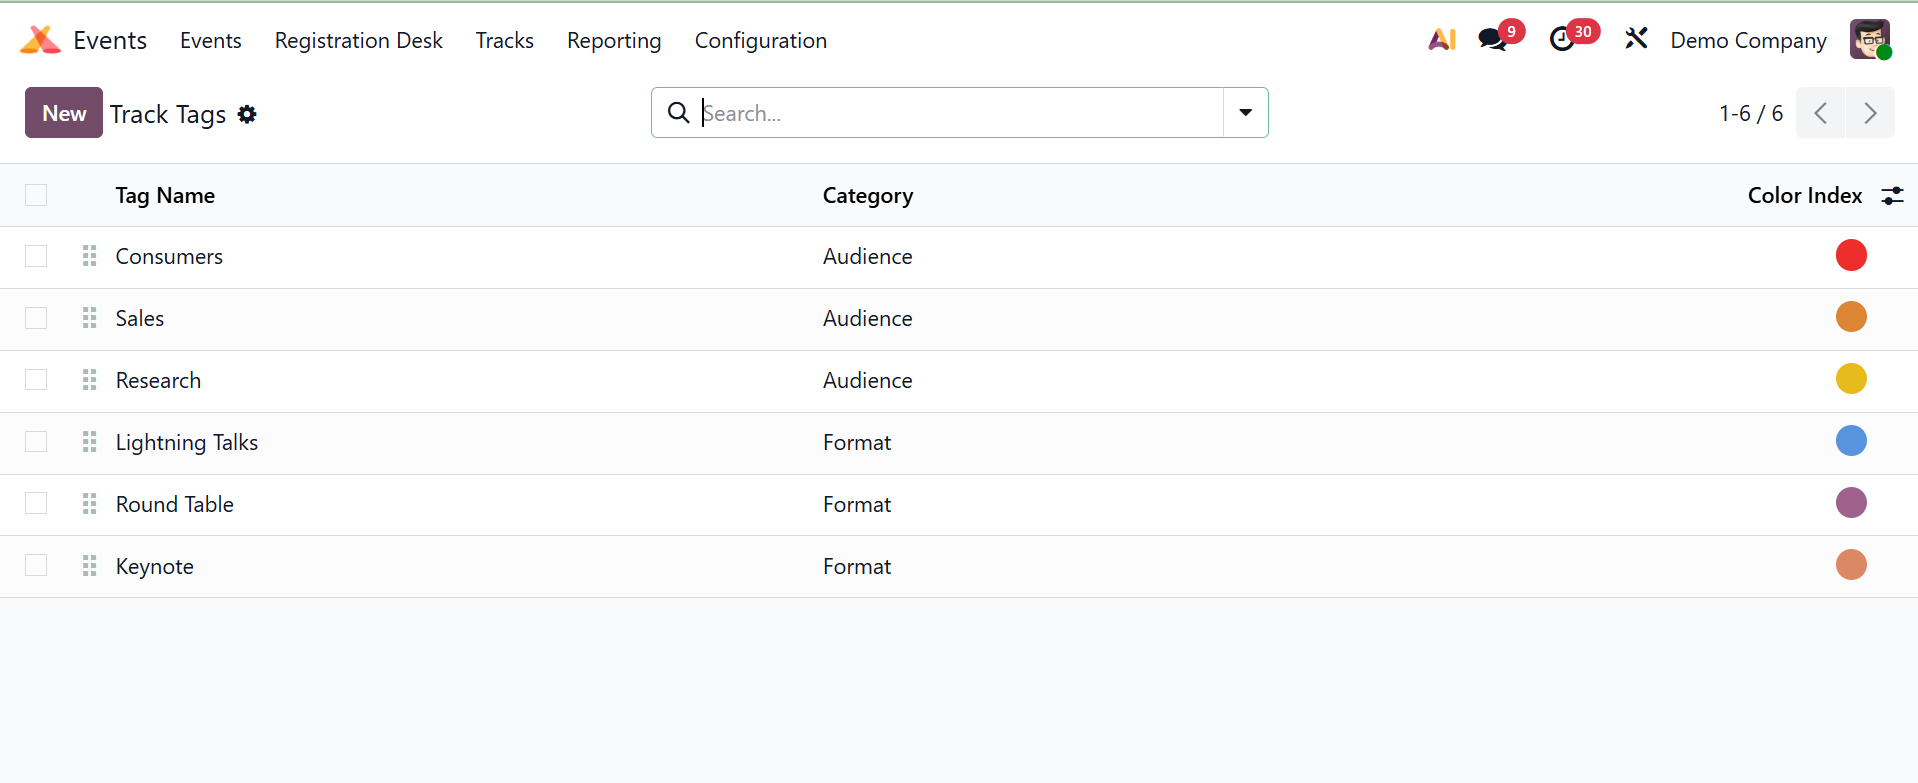Click the New button
This screenshot has width=1918, height=783.
pyautogui.click(x=64, y=113)
